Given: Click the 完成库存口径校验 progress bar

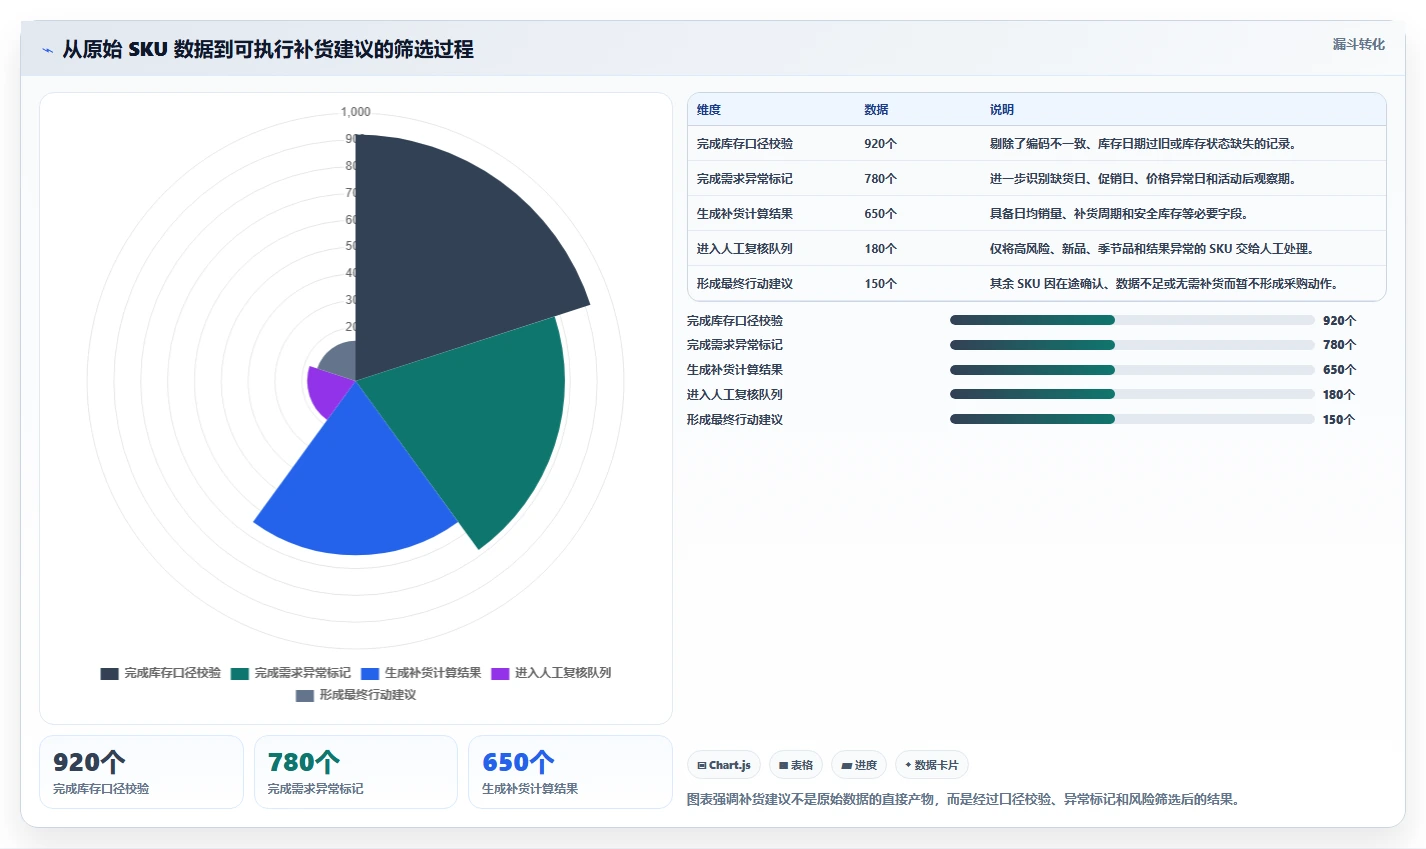Looking at the screenshot, I should coord(1132,320).
